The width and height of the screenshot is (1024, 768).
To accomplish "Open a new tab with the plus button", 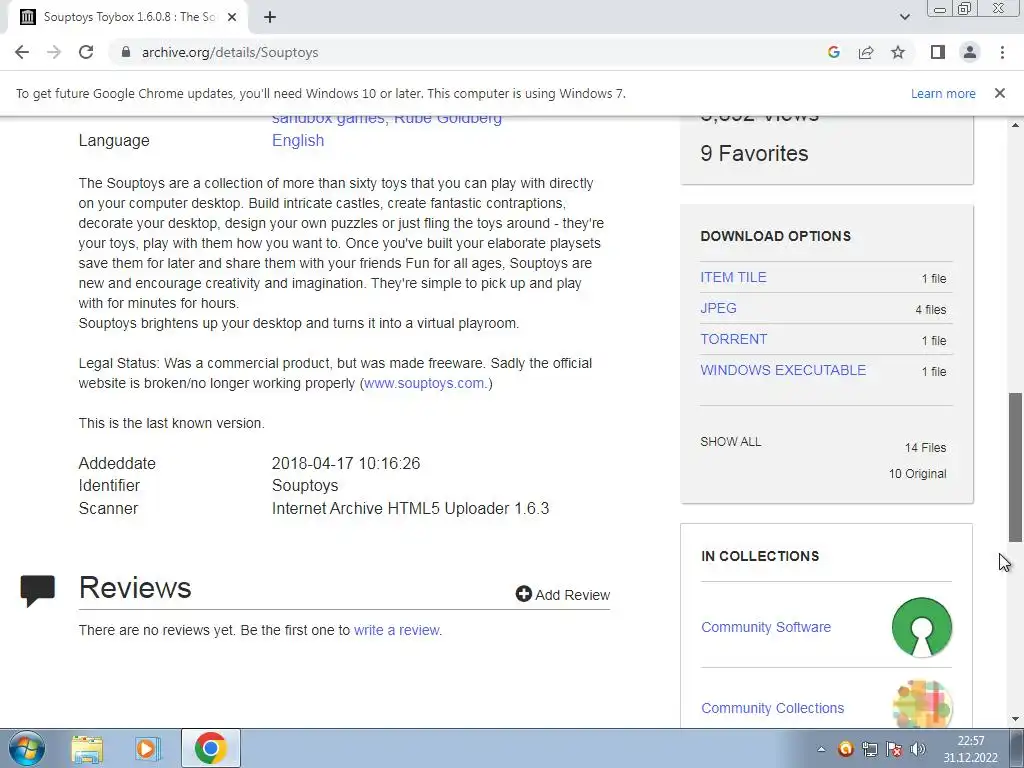I will click(270, 17).
